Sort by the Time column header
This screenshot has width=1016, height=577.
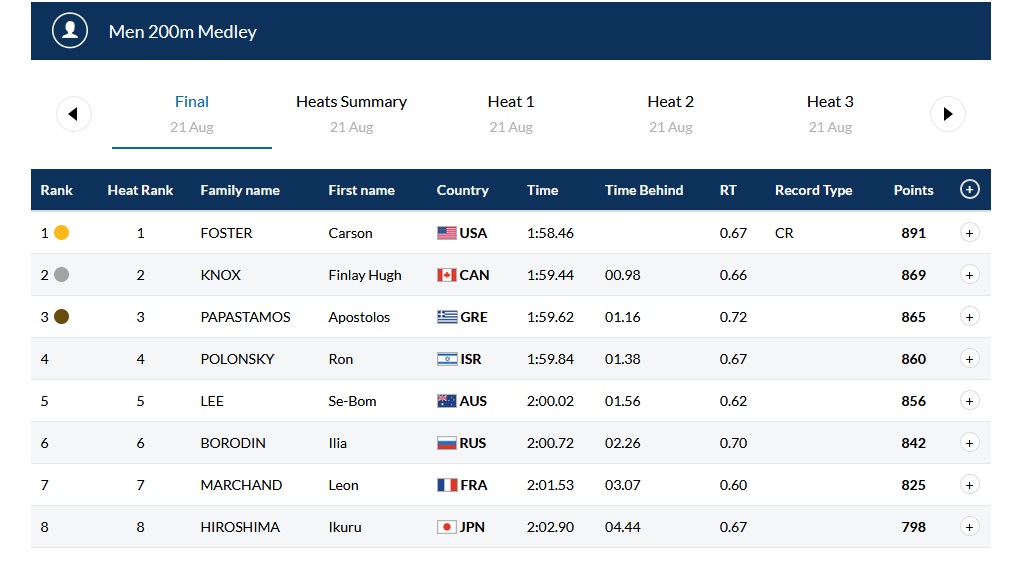coord(542,190)
